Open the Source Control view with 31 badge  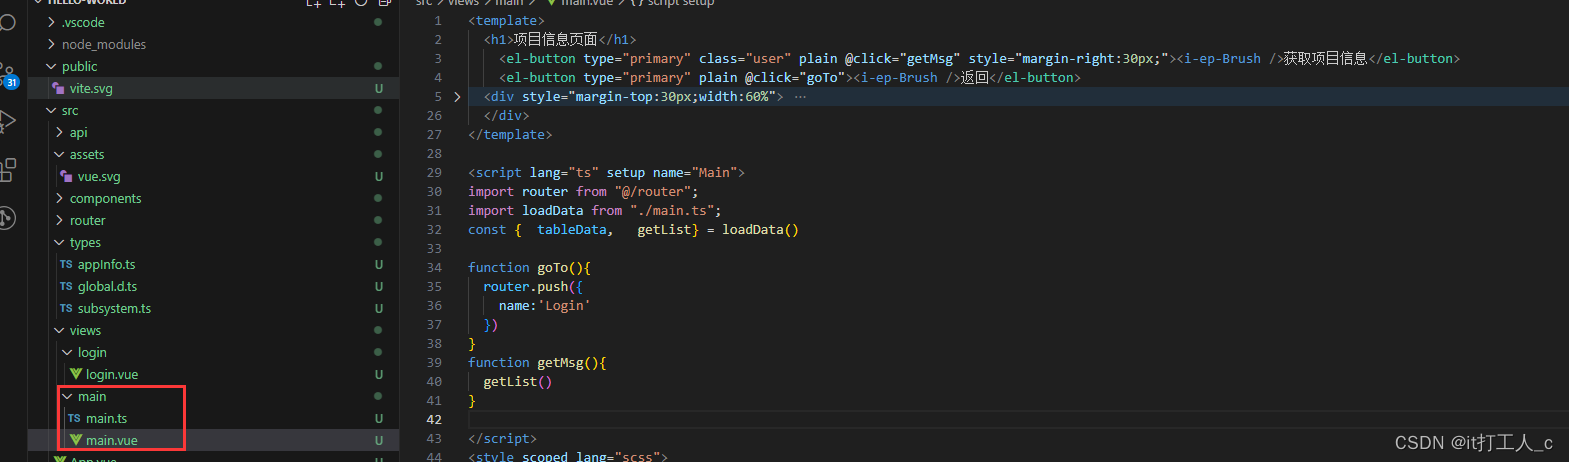point(7,76)
